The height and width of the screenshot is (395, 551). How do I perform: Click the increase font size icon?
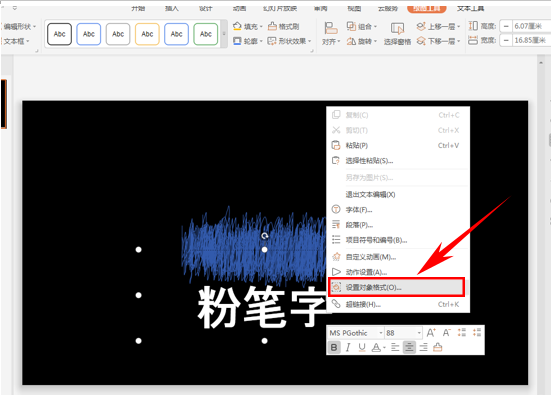click(431, 332)
